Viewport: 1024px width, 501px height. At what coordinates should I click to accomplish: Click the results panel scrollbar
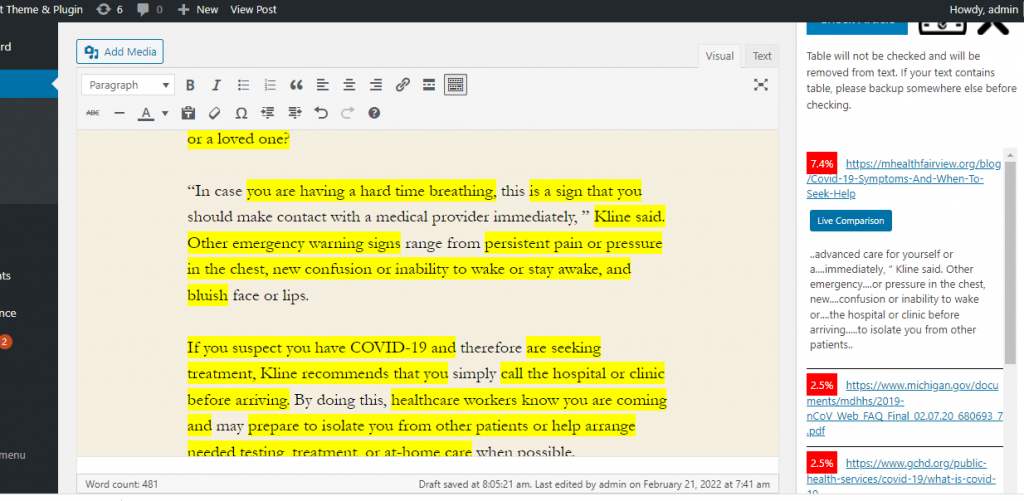tap(1010, 262)
